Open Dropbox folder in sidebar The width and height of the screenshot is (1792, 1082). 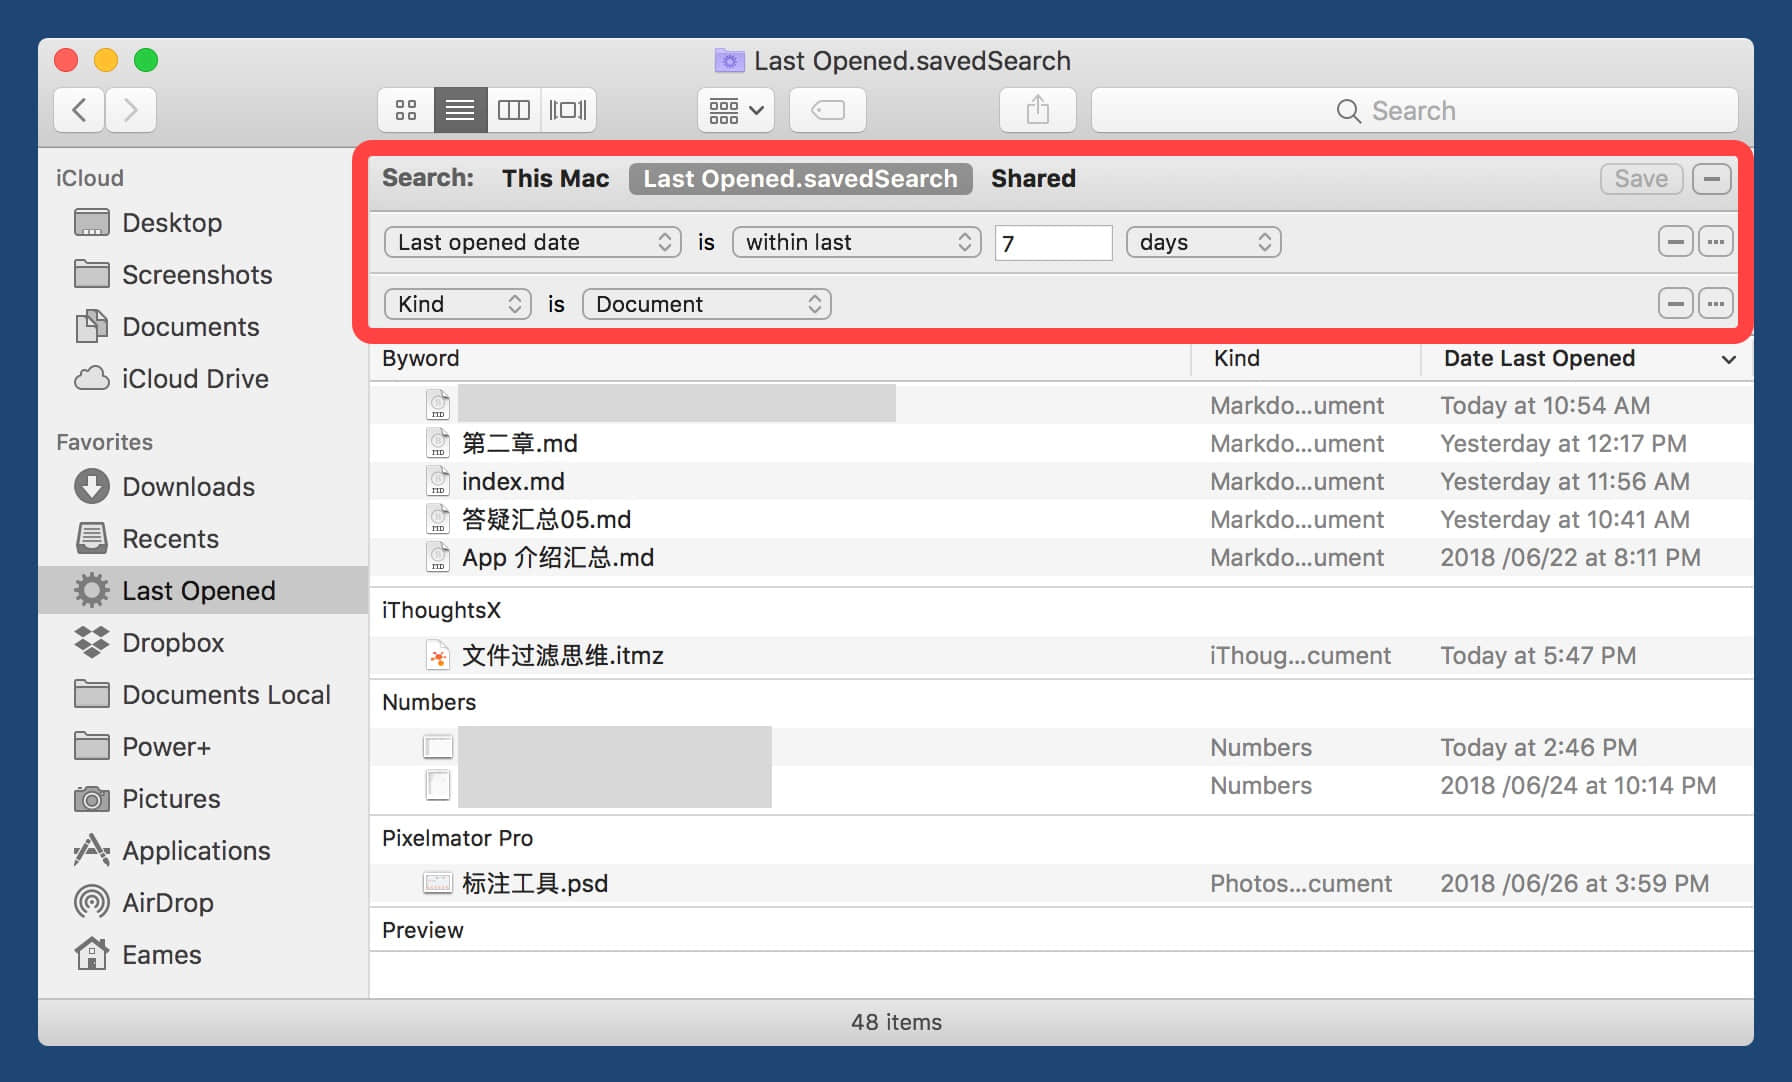coord(172,643)
